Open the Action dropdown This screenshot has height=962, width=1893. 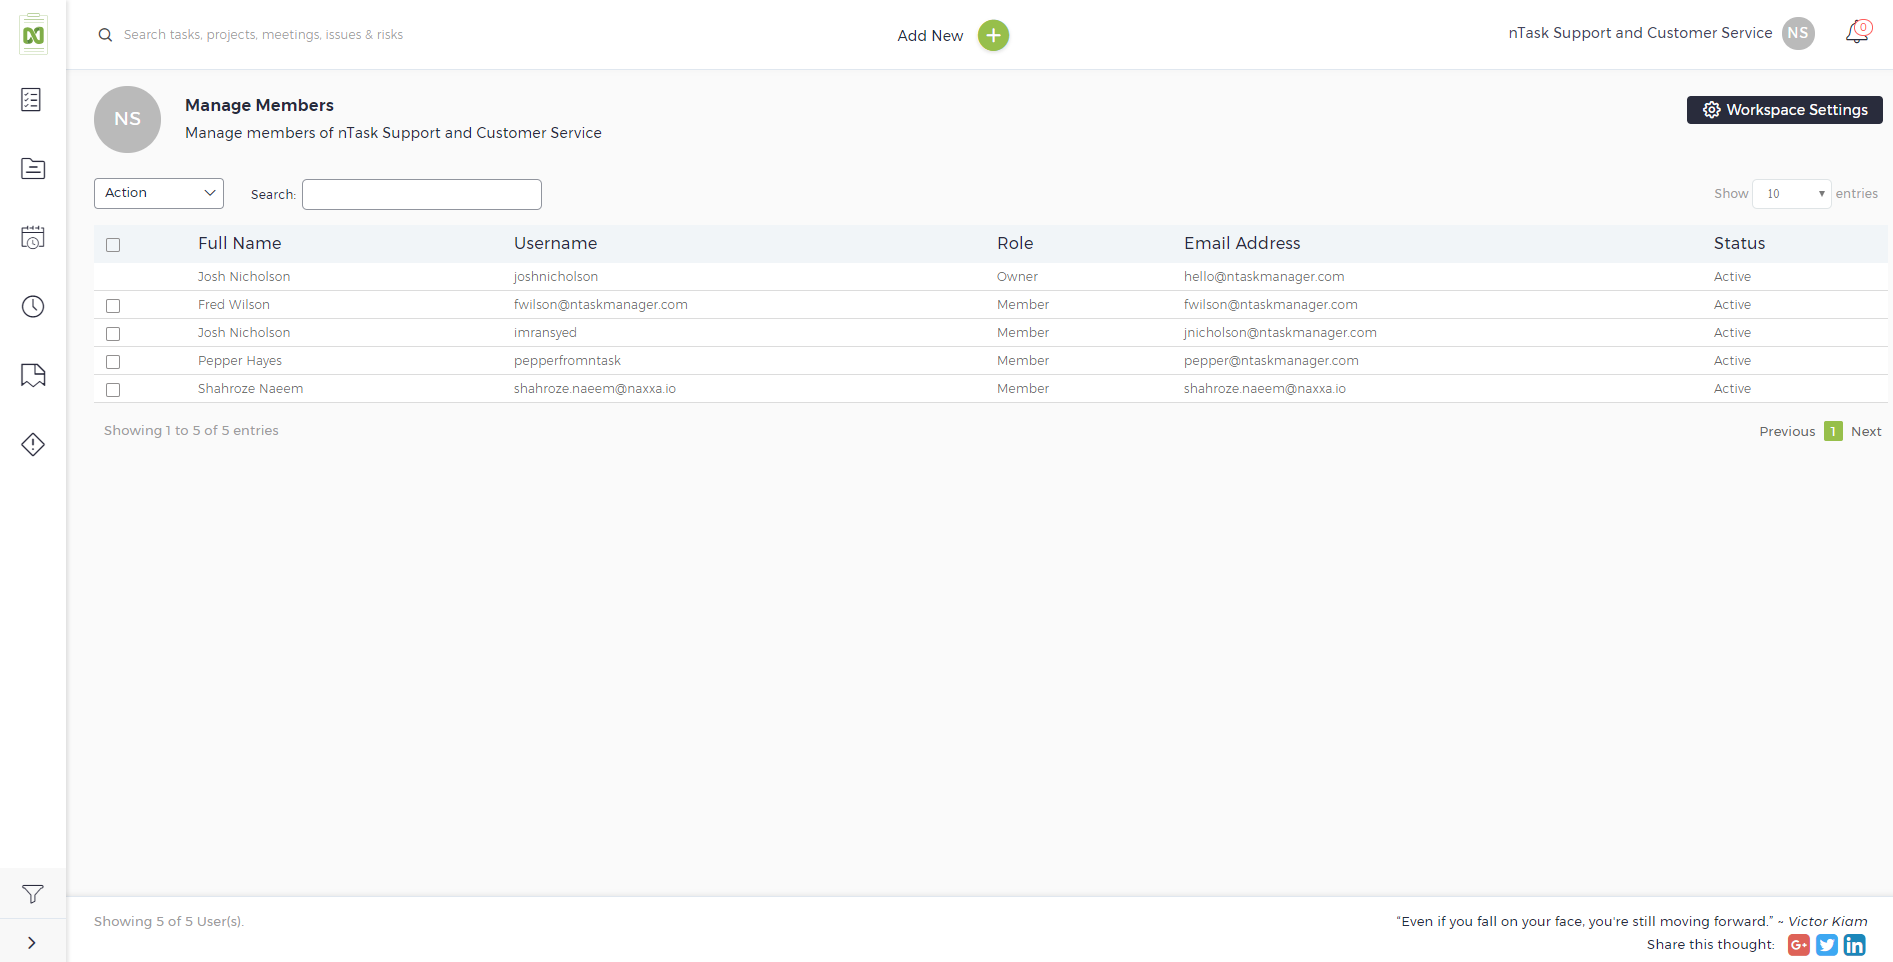point(159,193)
